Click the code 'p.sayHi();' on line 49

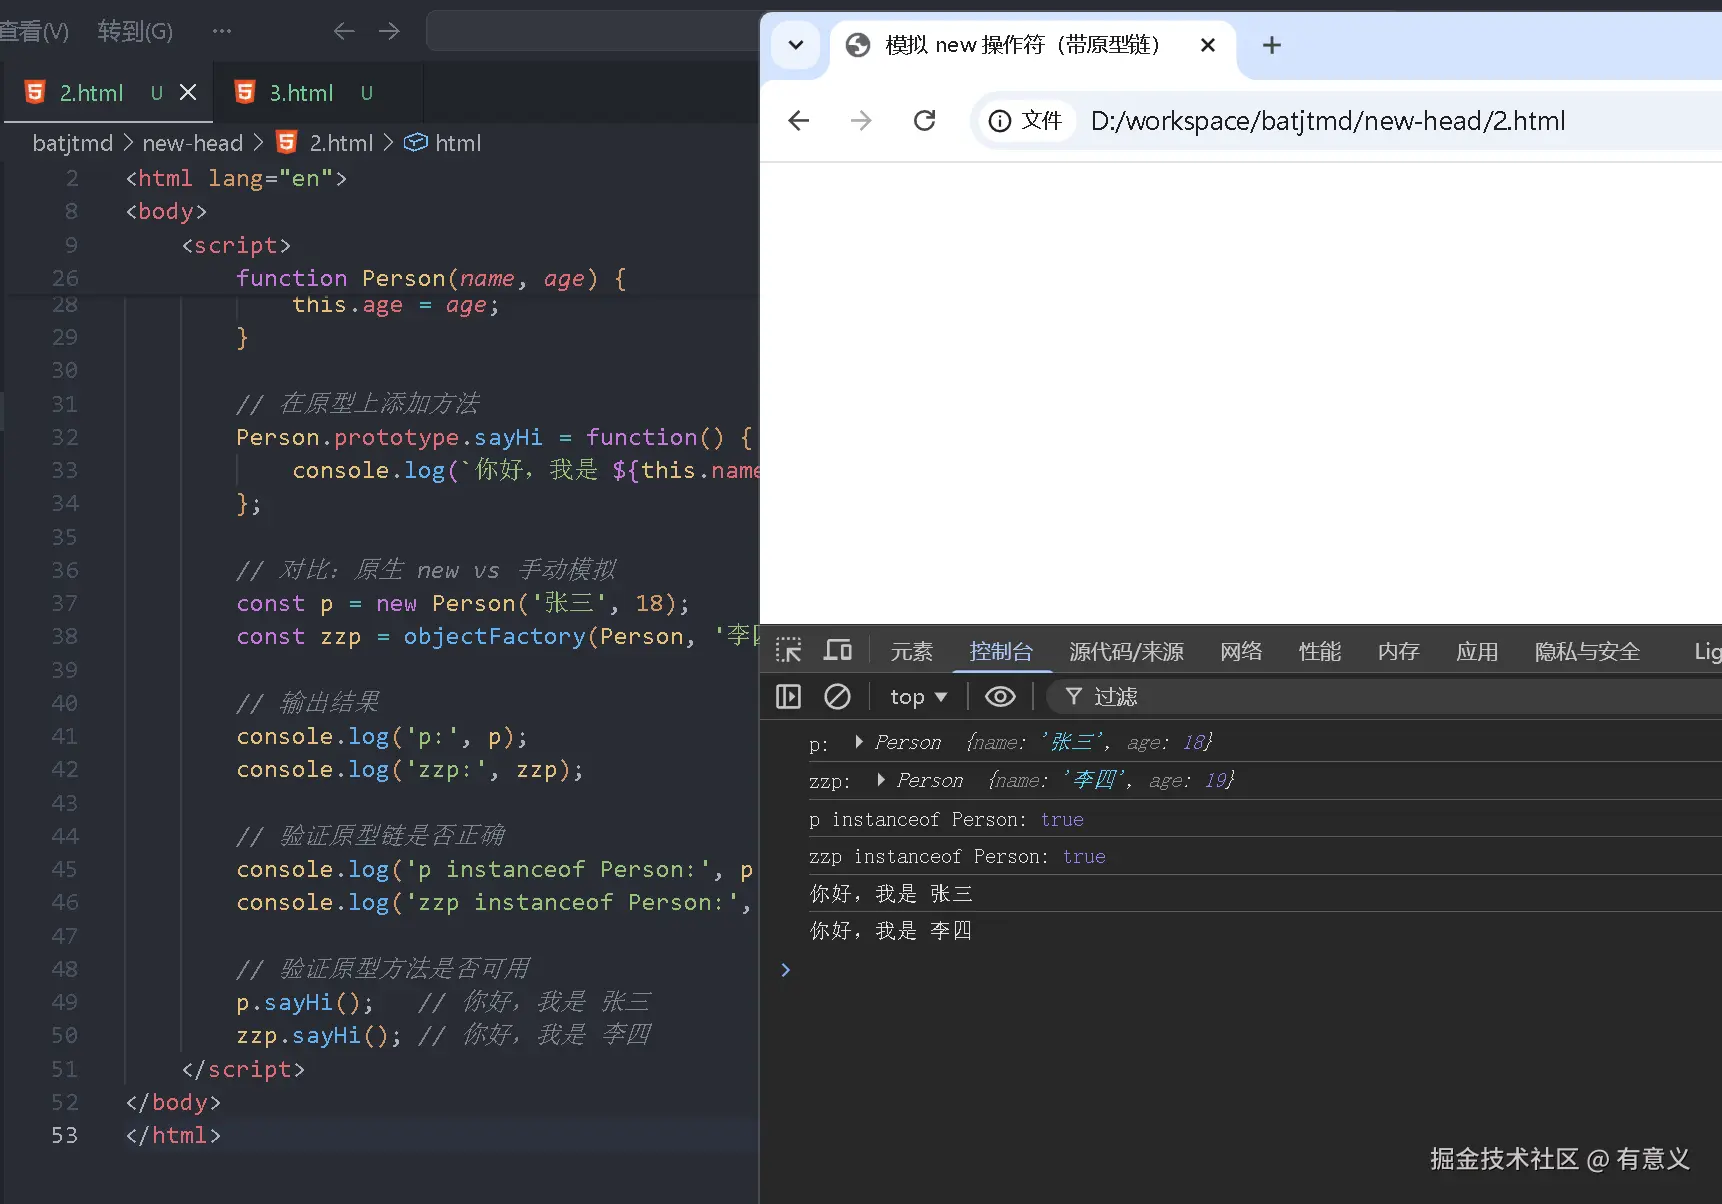click(x=305, y=1002)
